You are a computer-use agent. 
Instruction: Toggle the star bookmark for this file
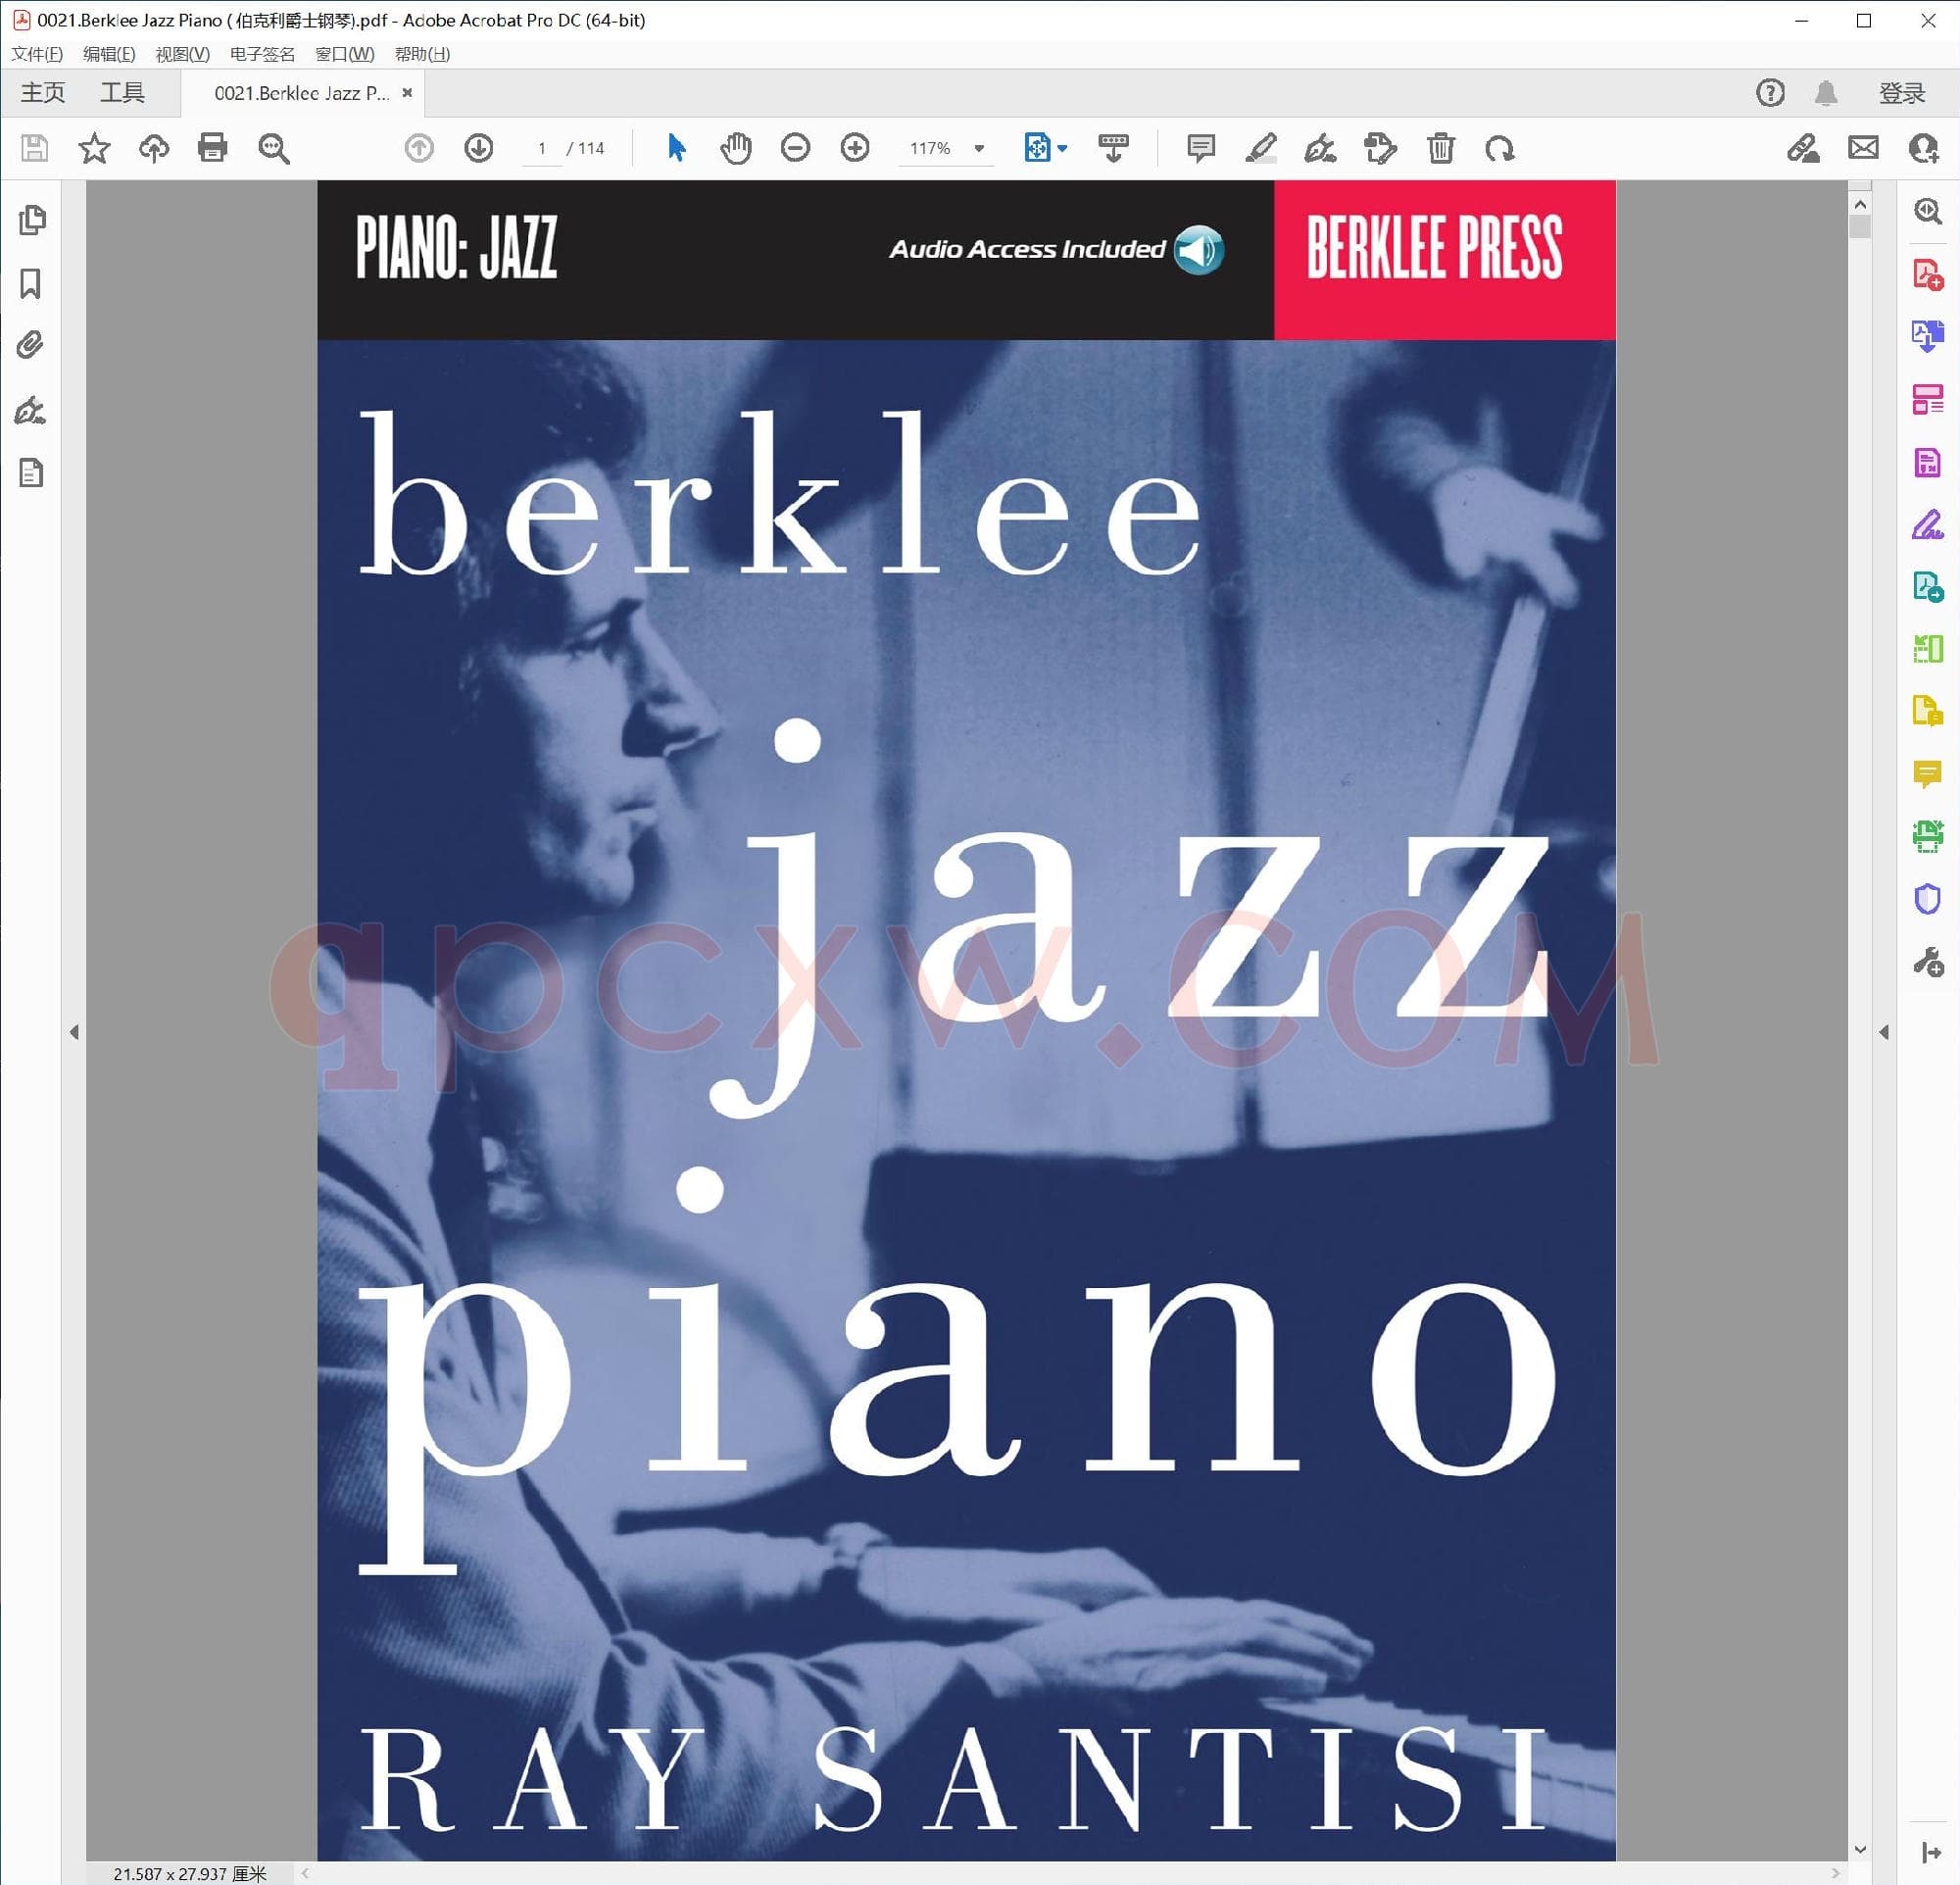click(x=94, y=148)
